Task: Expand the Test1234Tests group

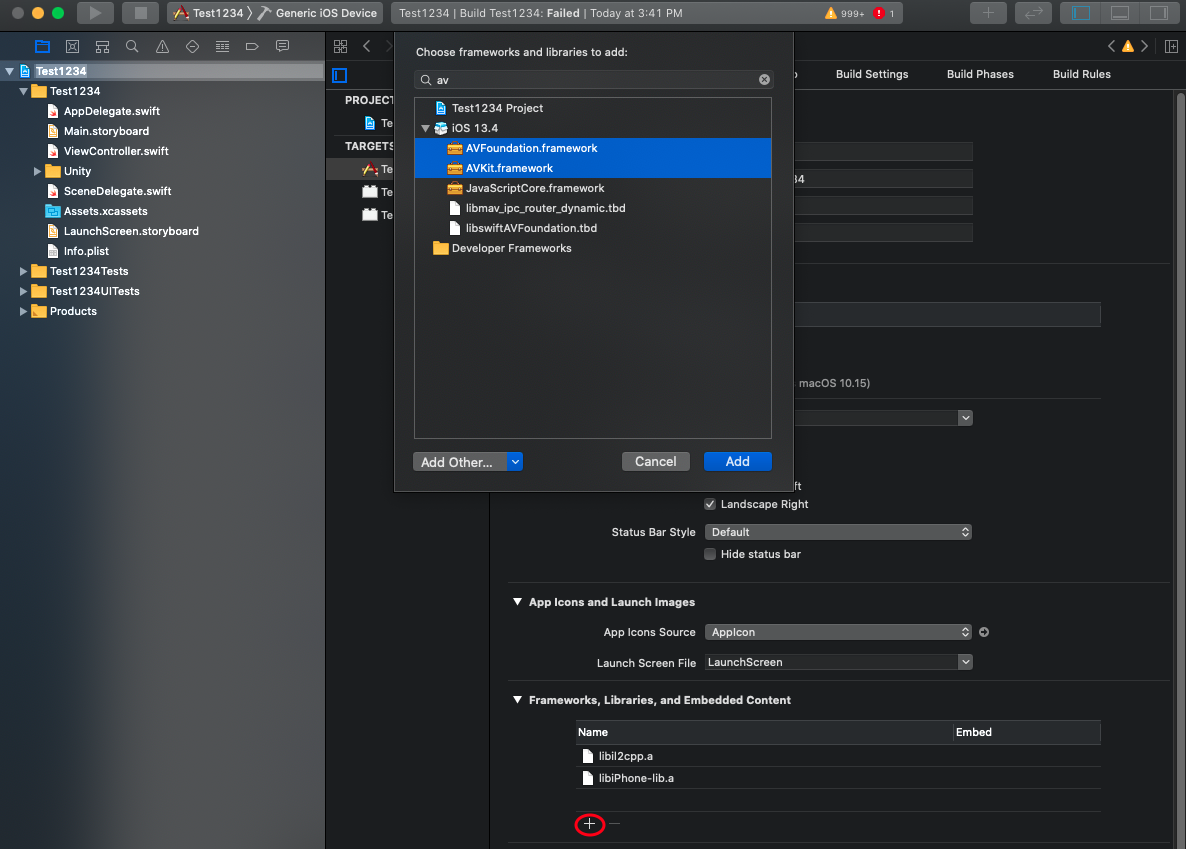Action: click(x=23, y=271)
